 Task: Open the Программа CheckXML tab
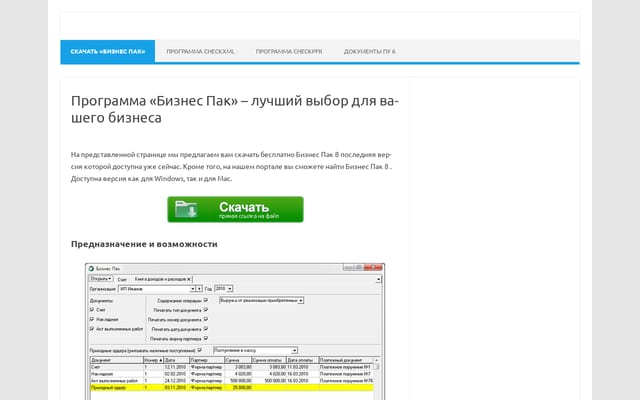coord(200,51)
